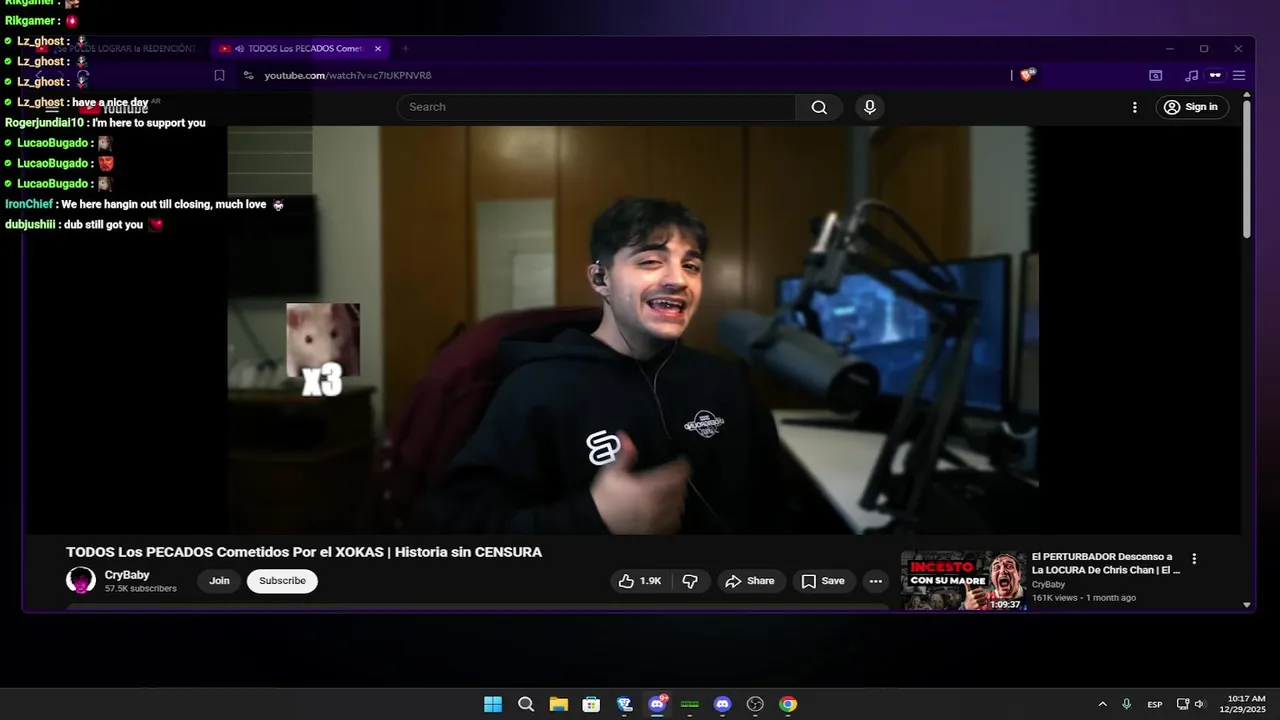1280x720 pixels.
Task: Focus the YouTube Search input field
Action: (x=596, y=107)
